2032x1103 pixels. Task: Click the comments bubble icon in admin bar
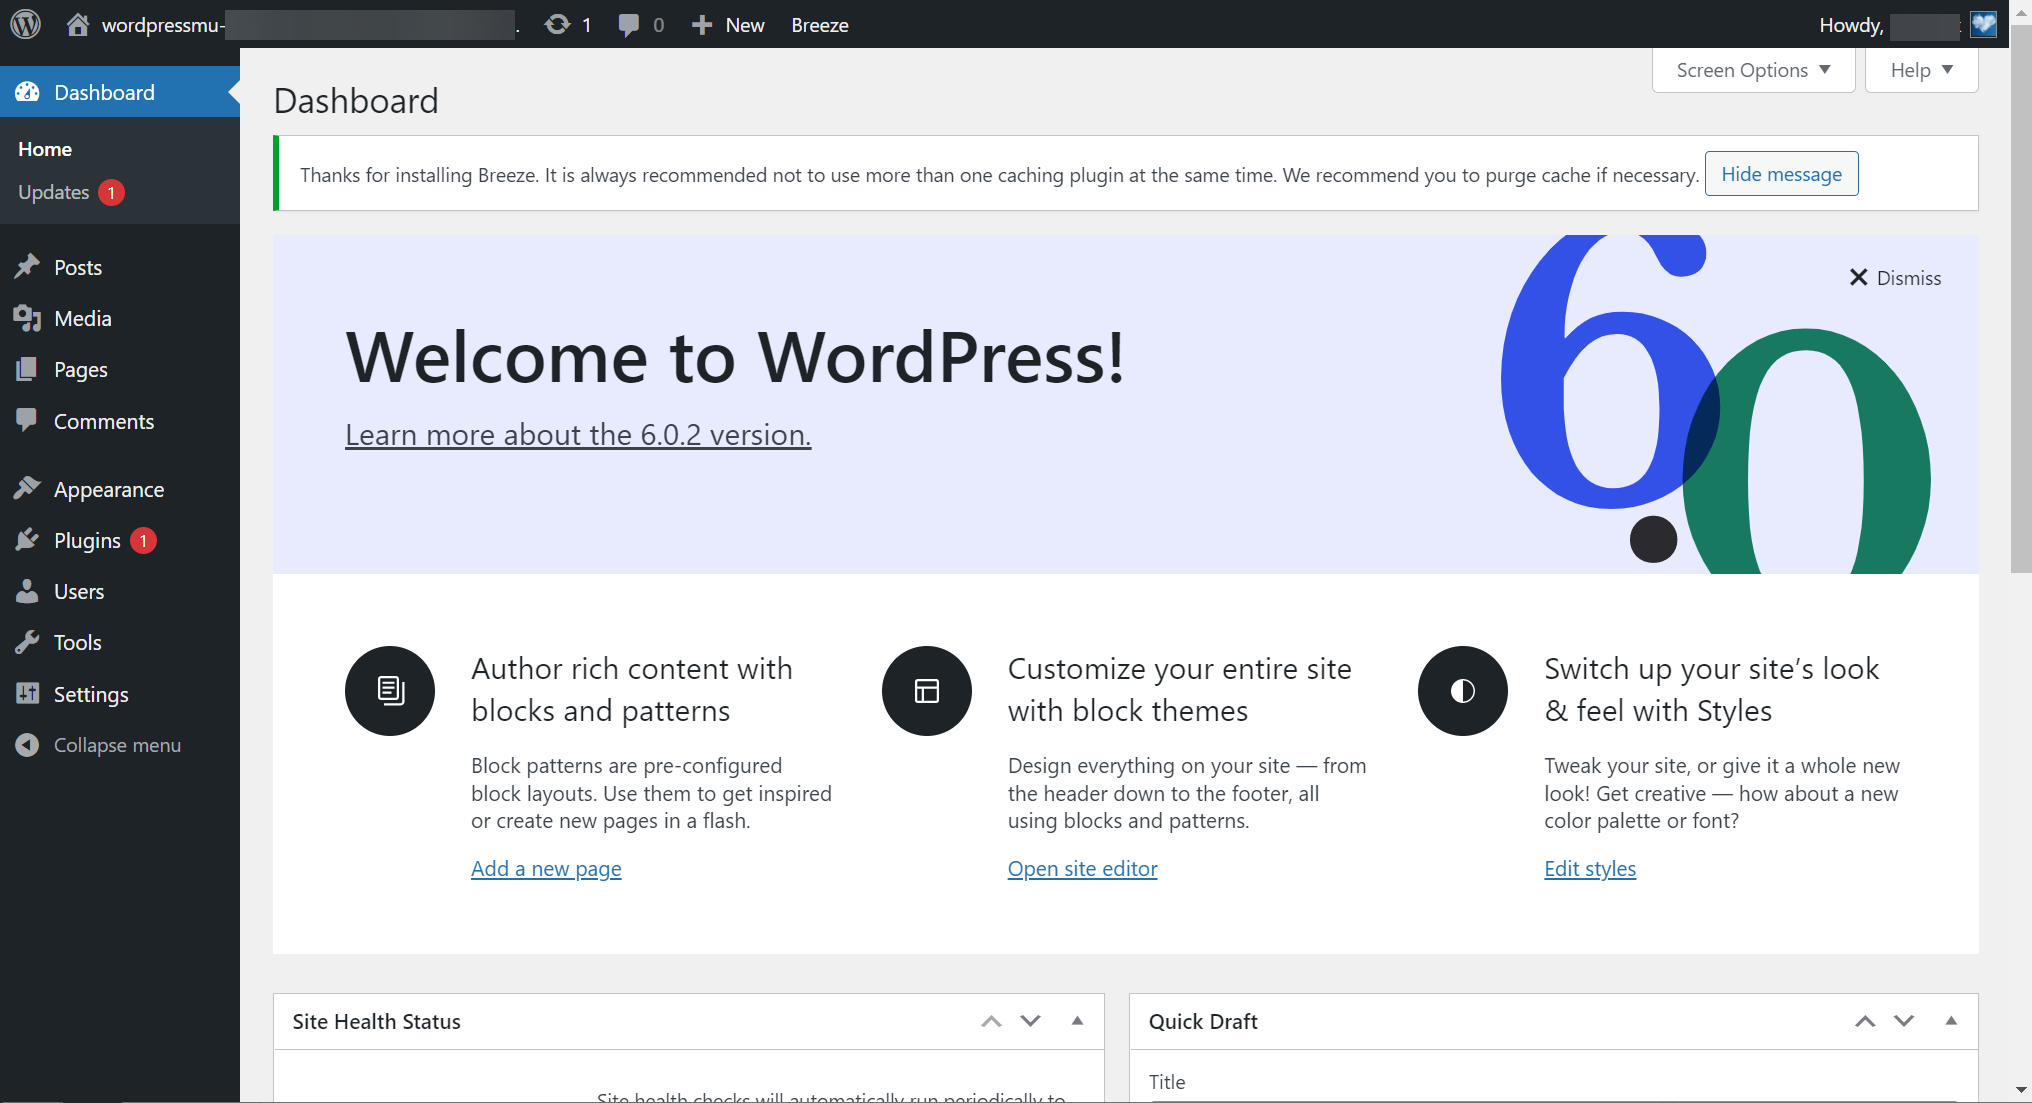(x=629, y=24)
